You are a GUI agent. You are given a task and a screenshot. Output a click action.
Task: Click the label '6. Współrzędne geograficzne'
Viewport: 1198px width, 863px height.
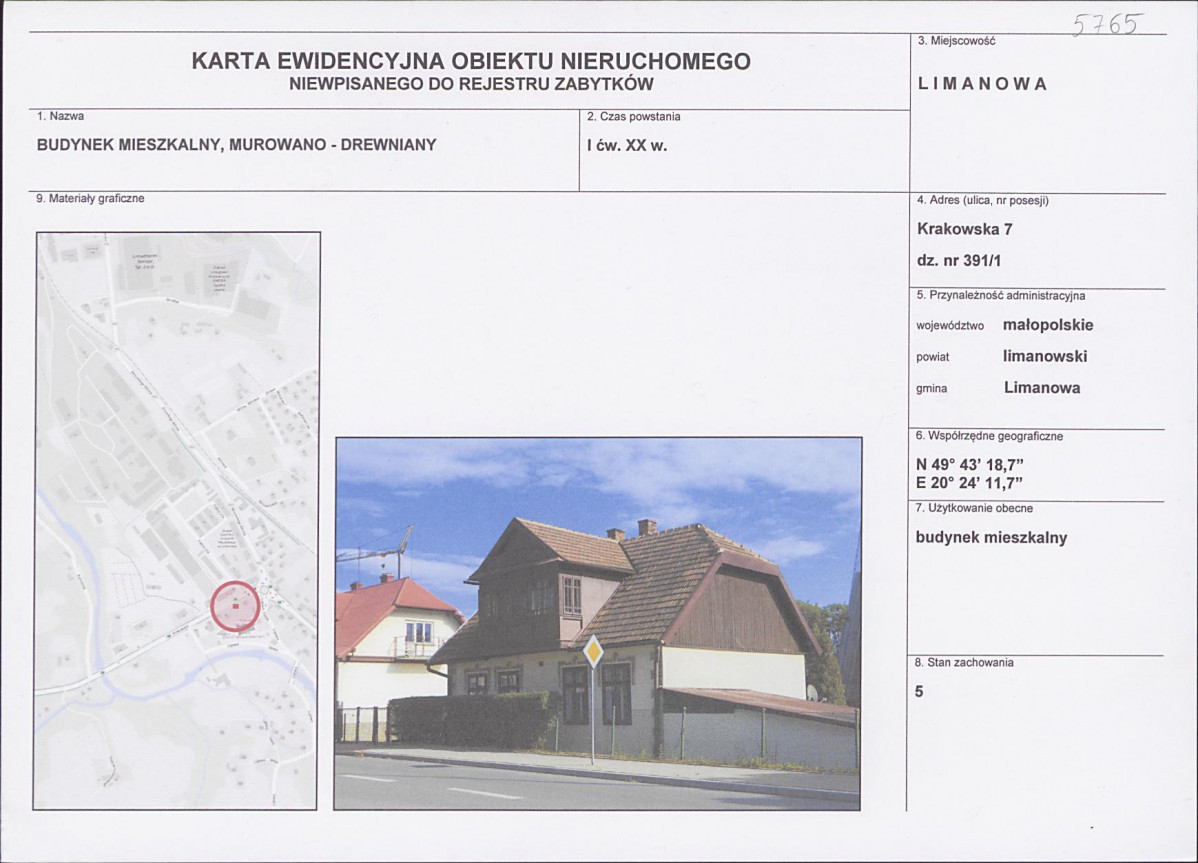pos(989,436)
